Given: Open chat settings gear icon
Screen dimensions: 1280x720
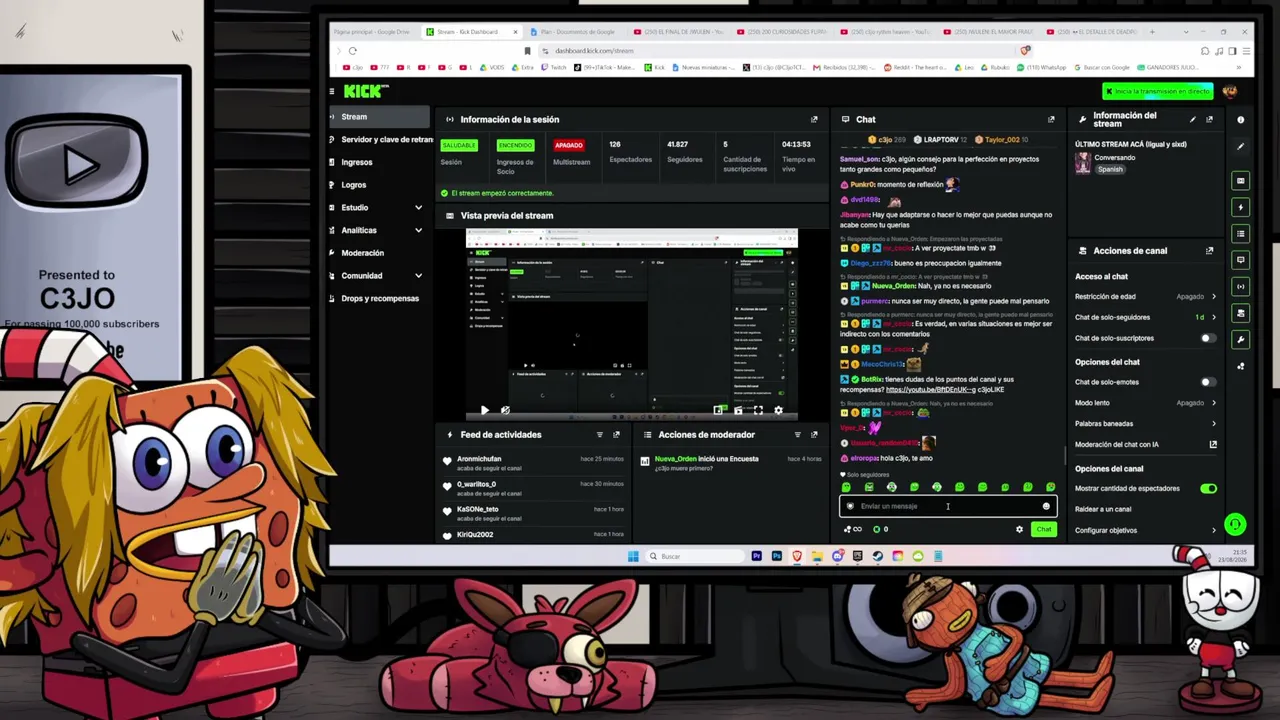Looking at the screenshot, I should pyautogui.click(x=1019, y=530).
